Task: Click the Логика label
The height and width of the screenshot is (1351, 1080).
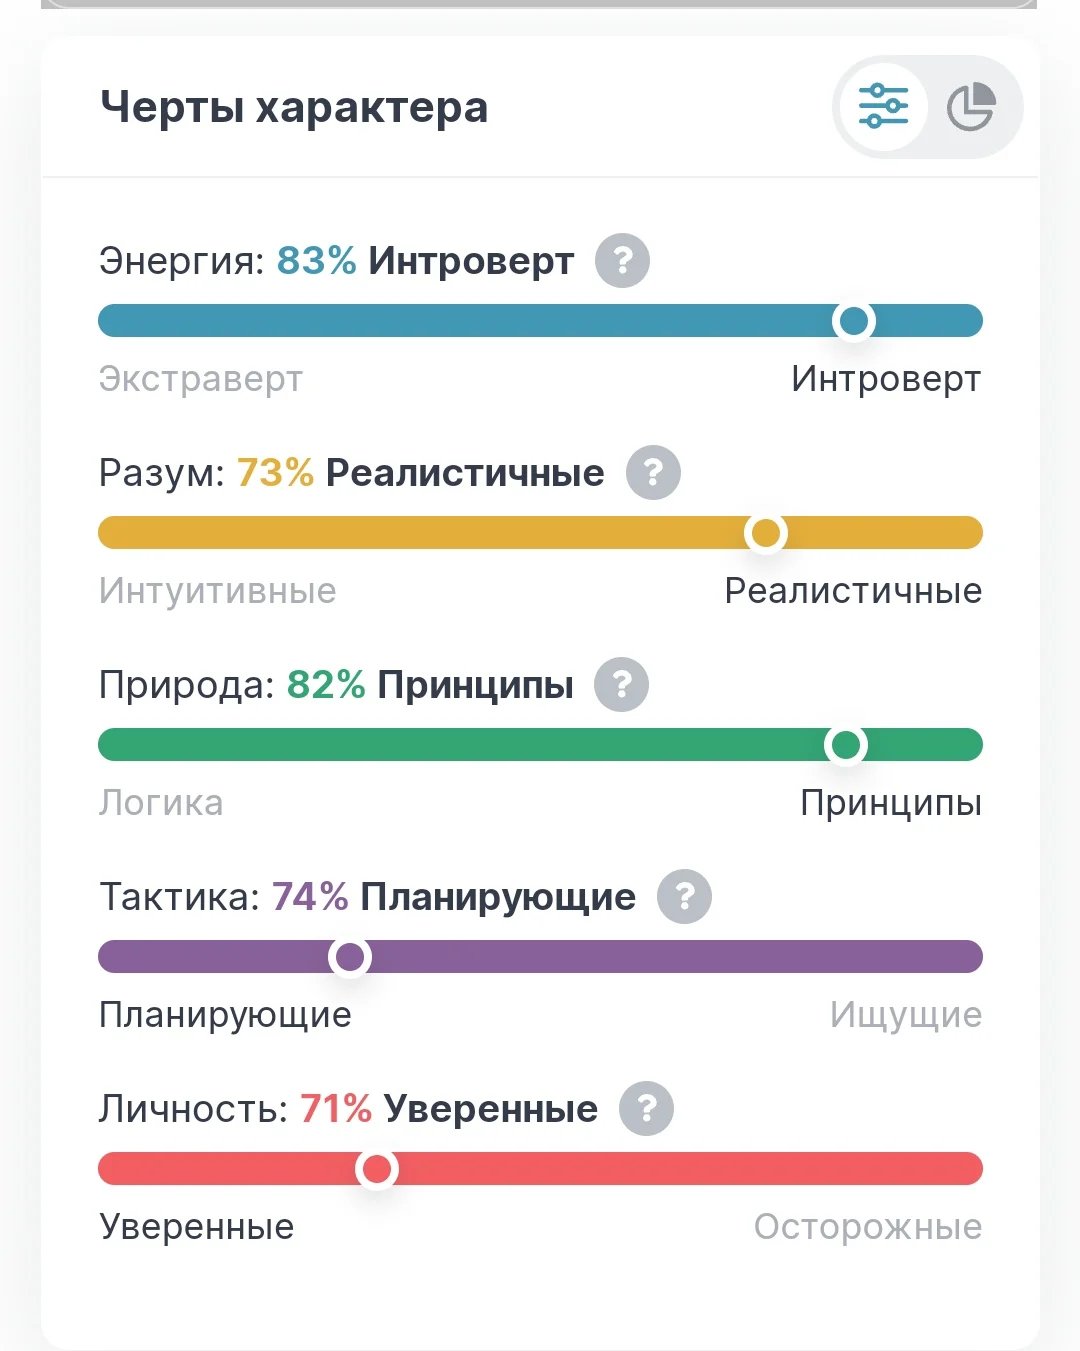Action: 161,803
